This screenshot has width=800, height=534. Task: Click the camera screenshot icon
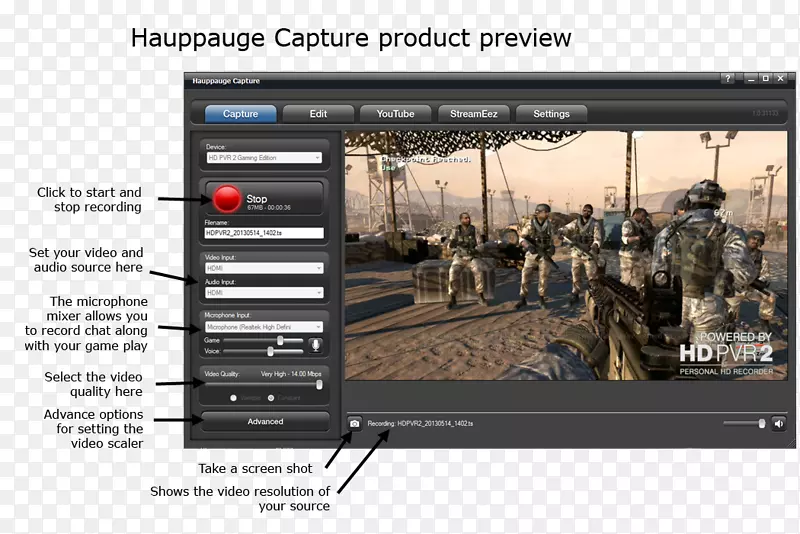pos(355,423)
